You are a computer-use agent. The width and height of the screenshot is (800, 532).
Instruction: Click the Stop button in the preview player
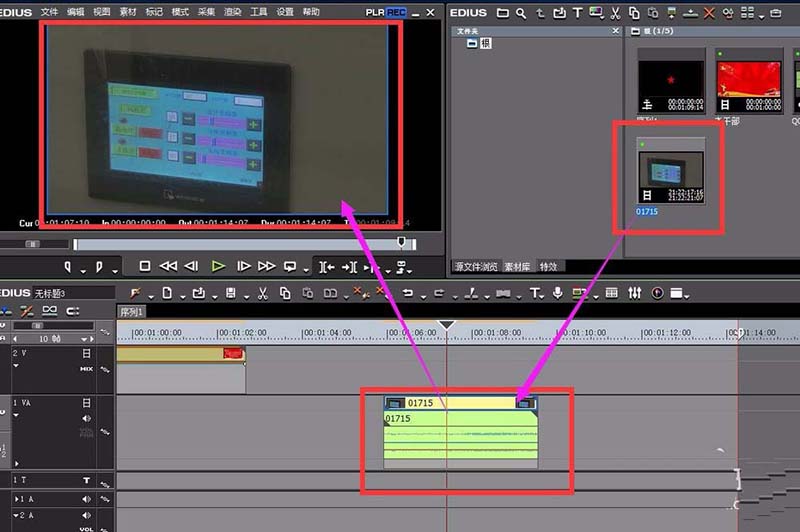pyautogui.click(x=145, y=266)
